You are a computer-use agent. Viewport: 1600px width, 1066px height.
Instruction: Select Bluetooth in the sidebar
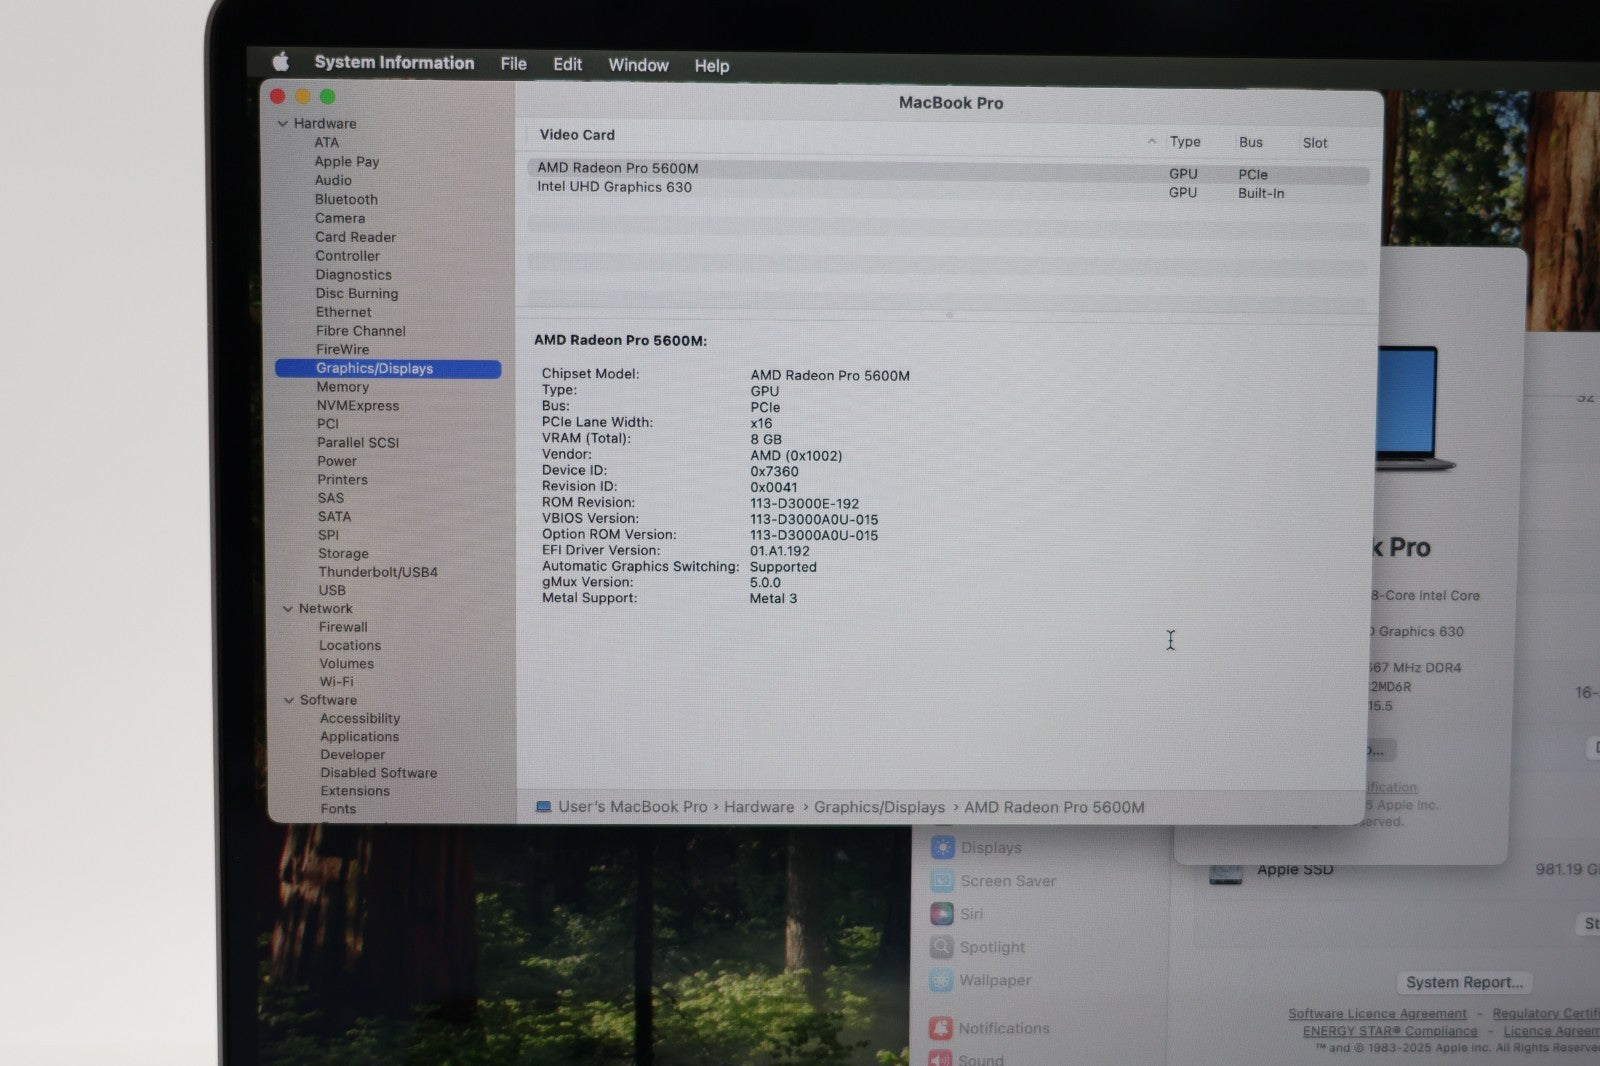(346, 200)
